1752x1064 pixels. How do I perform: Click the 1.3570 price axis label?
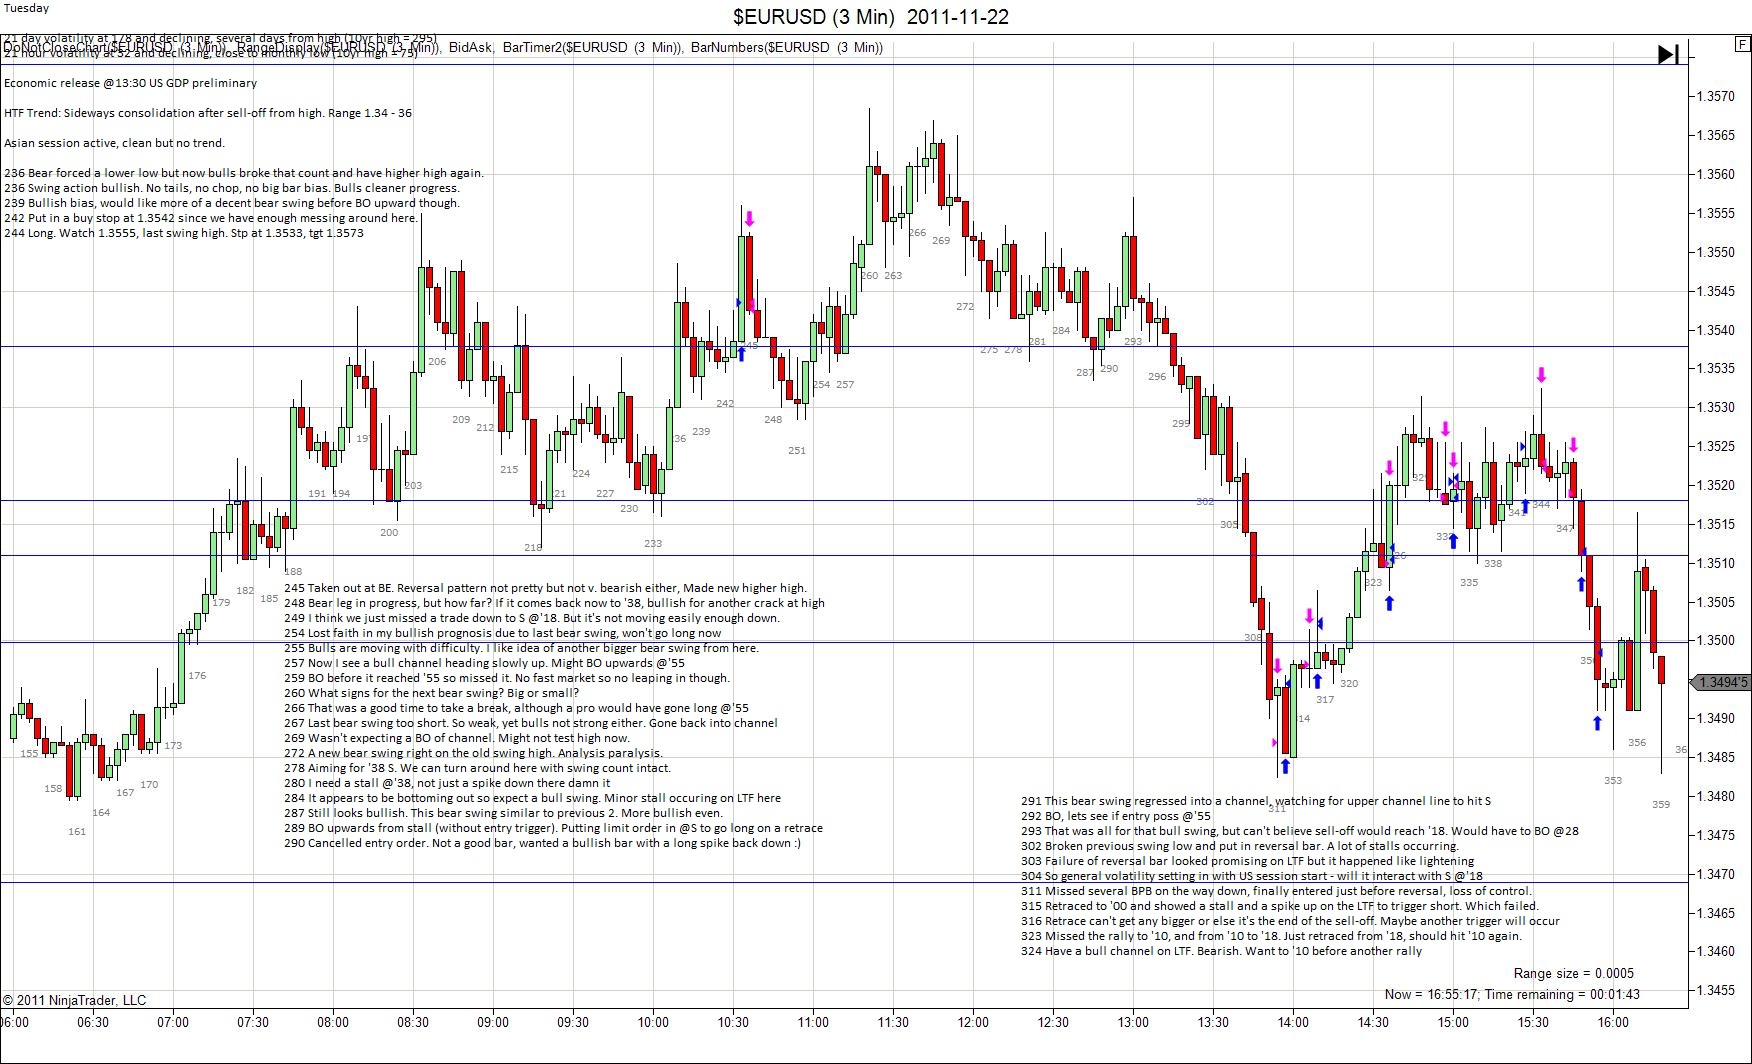[x=1716, y=97]
